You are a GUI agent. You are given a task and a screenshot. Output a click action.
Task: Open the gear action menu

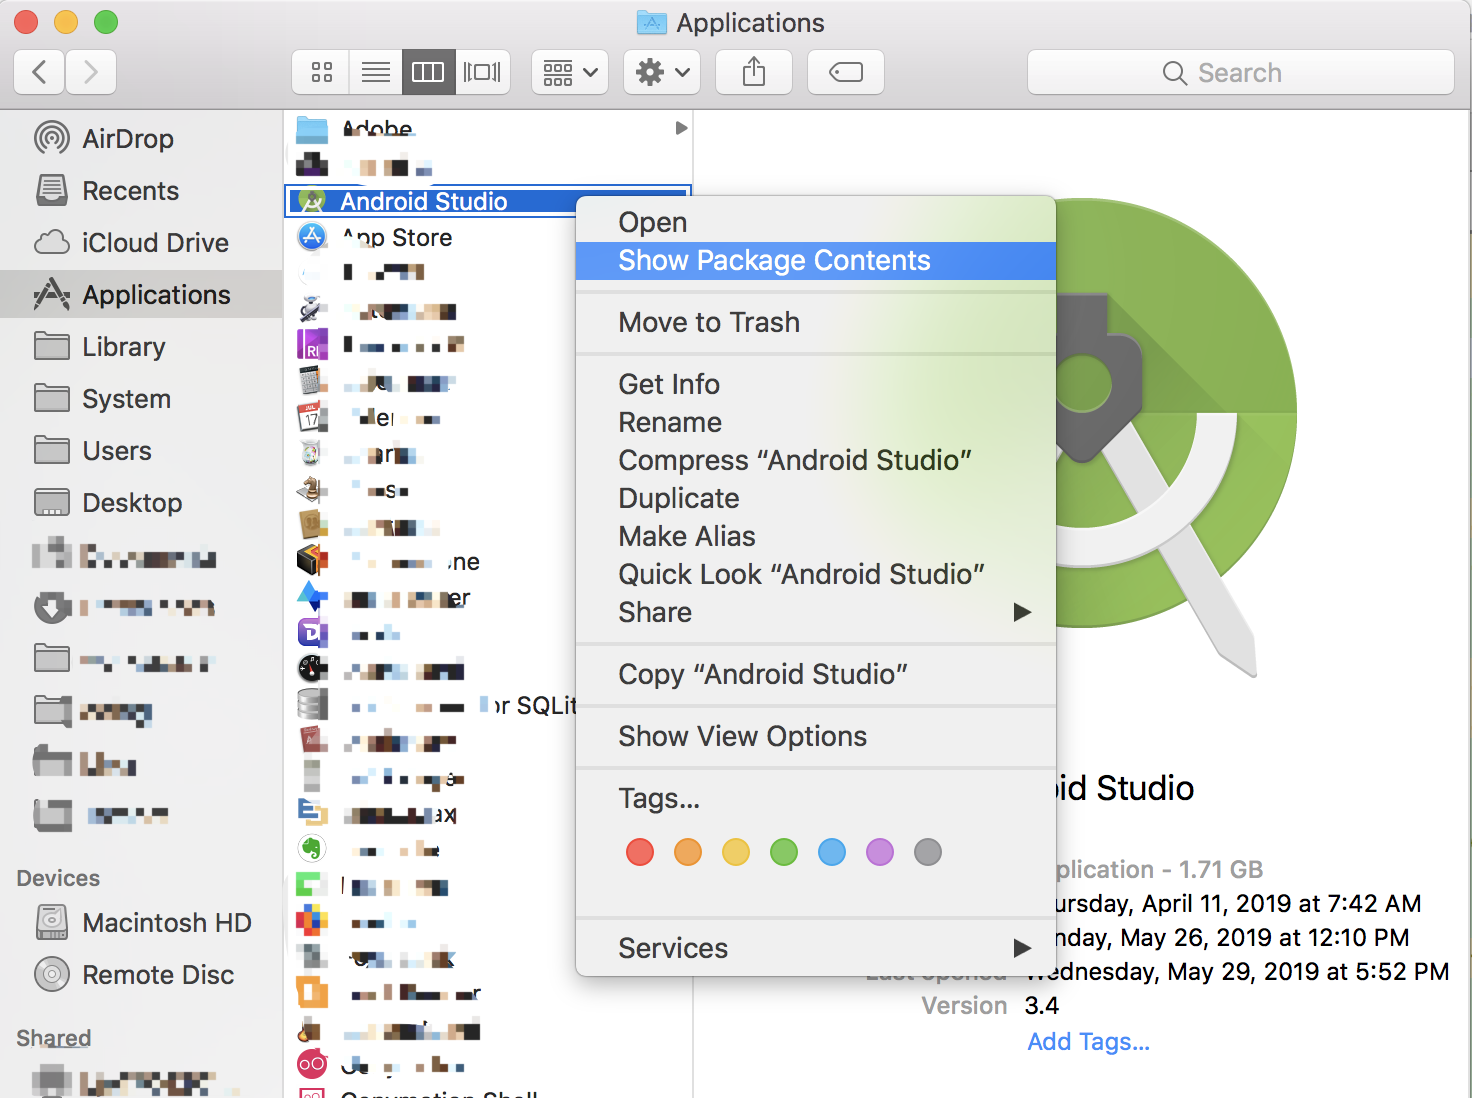[662, 72]
